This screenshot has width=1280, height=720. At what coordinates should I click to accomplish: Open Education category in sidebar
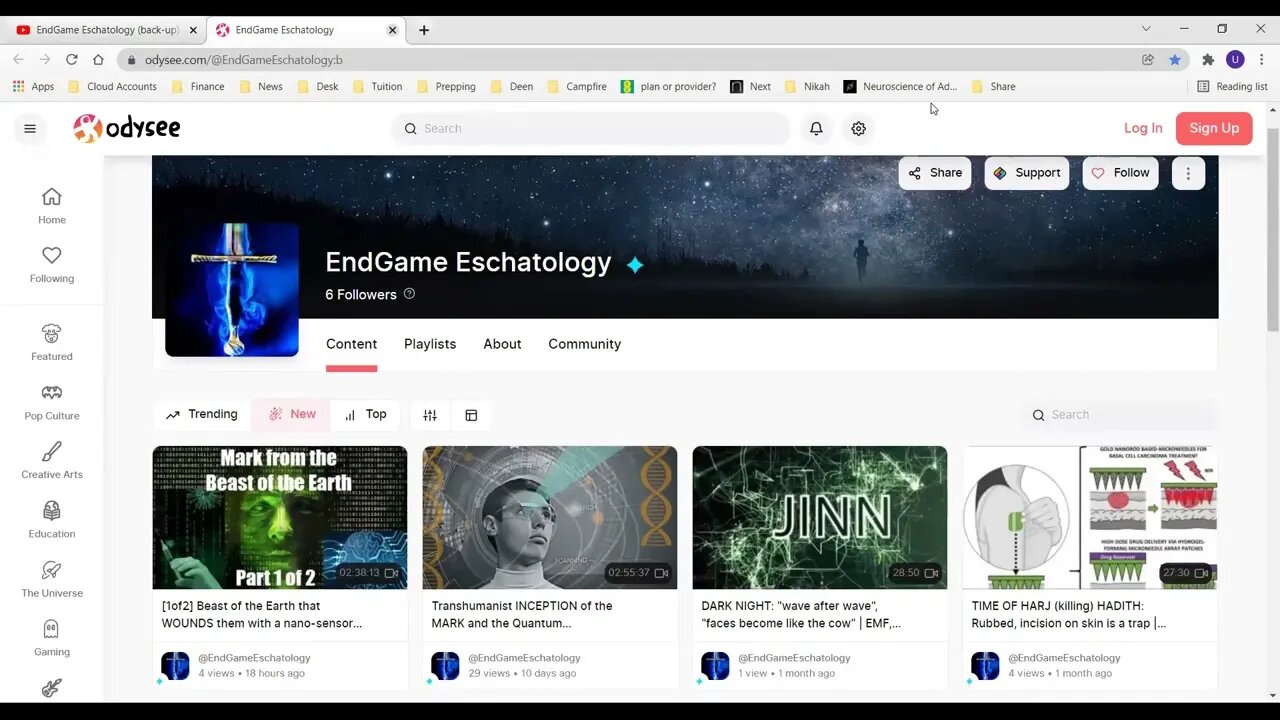click(52, 520)
